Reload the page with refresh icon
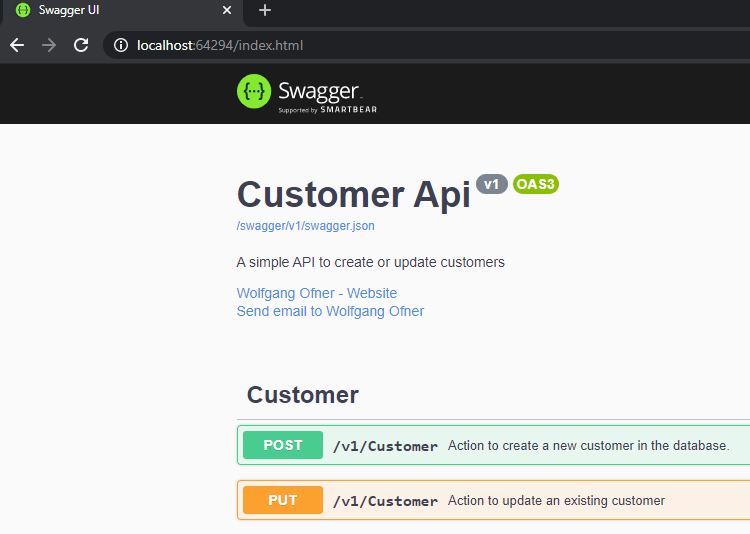The width and height of the screenshot is (750, 534). [81, 45]
